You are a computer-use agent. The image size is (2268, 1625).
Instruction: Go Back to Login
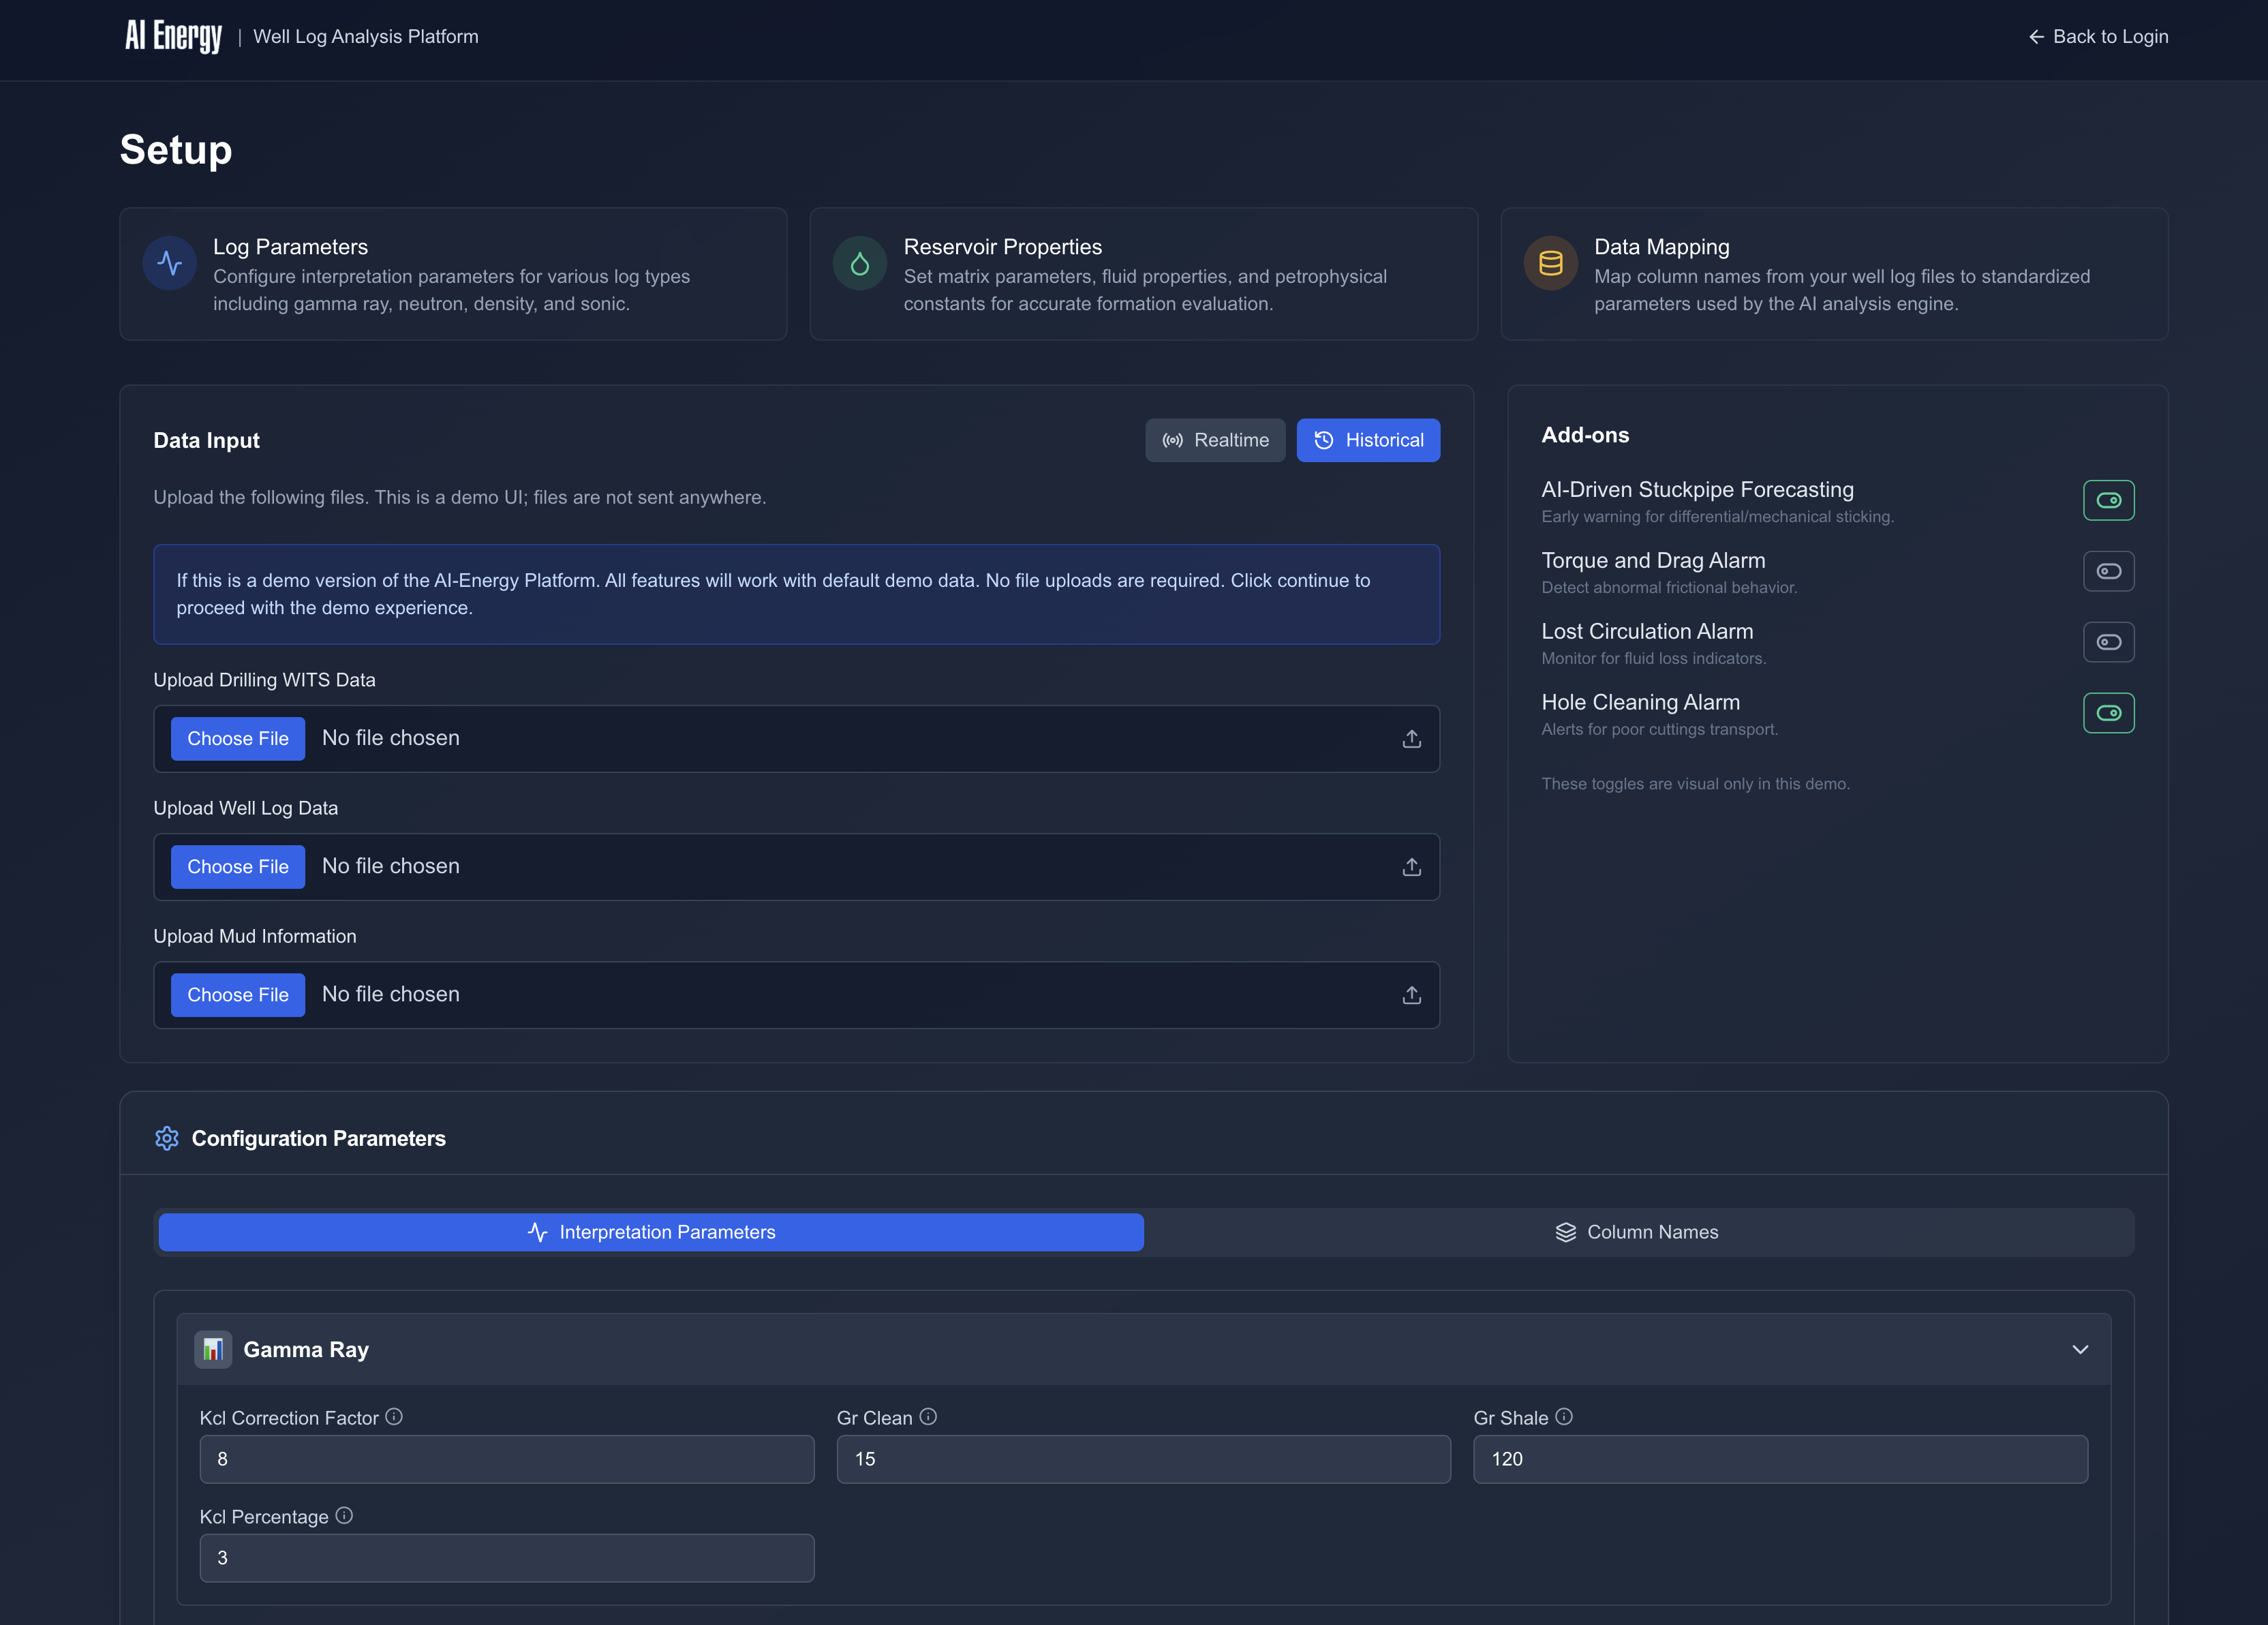click(2098, 37)
